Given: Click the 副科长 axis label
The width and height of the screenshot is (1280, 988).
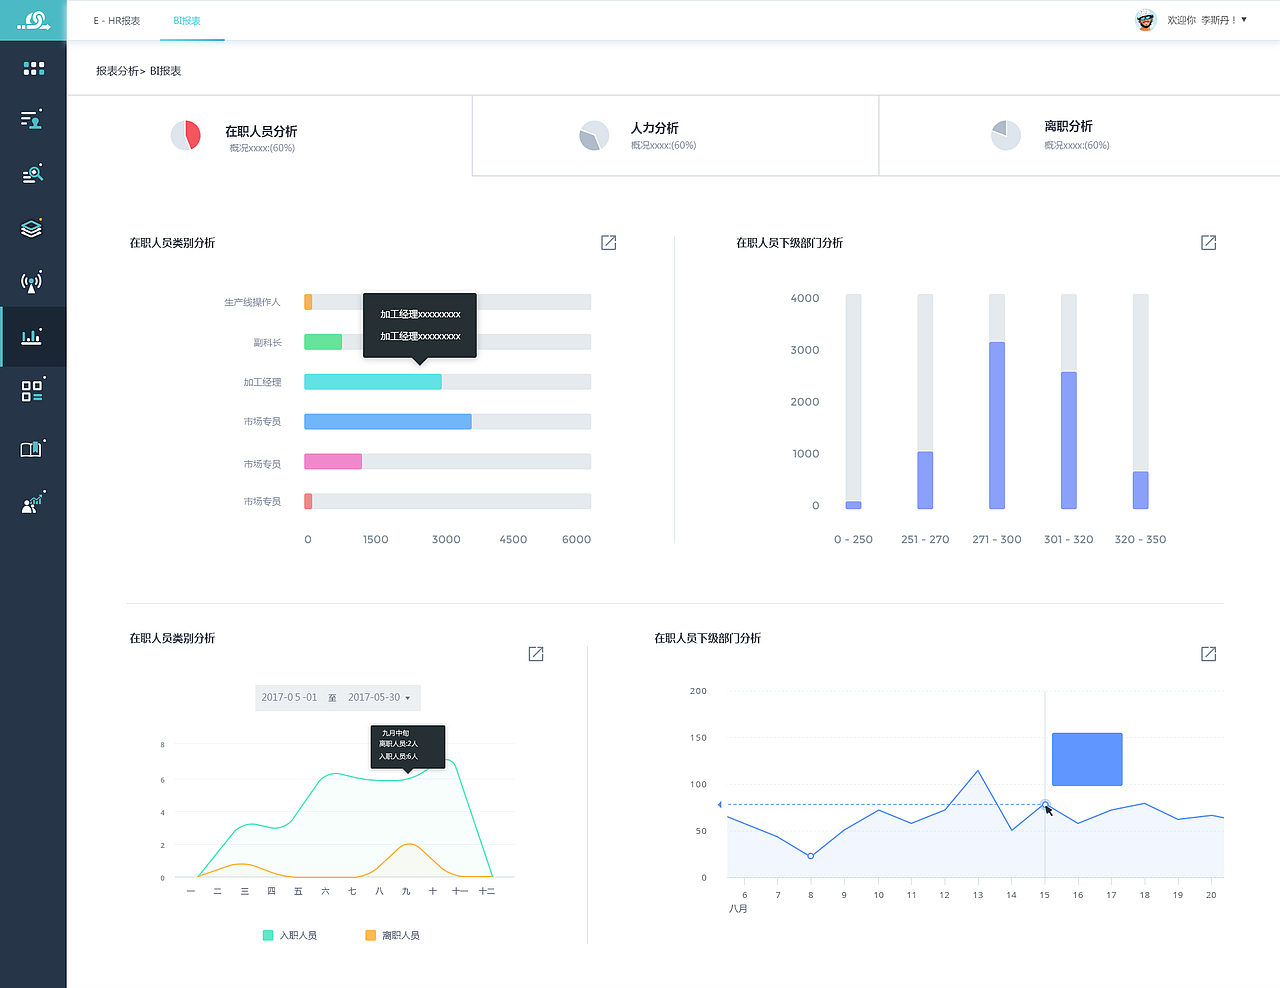Looking at the screenshot, I should [x=267, y=343].
